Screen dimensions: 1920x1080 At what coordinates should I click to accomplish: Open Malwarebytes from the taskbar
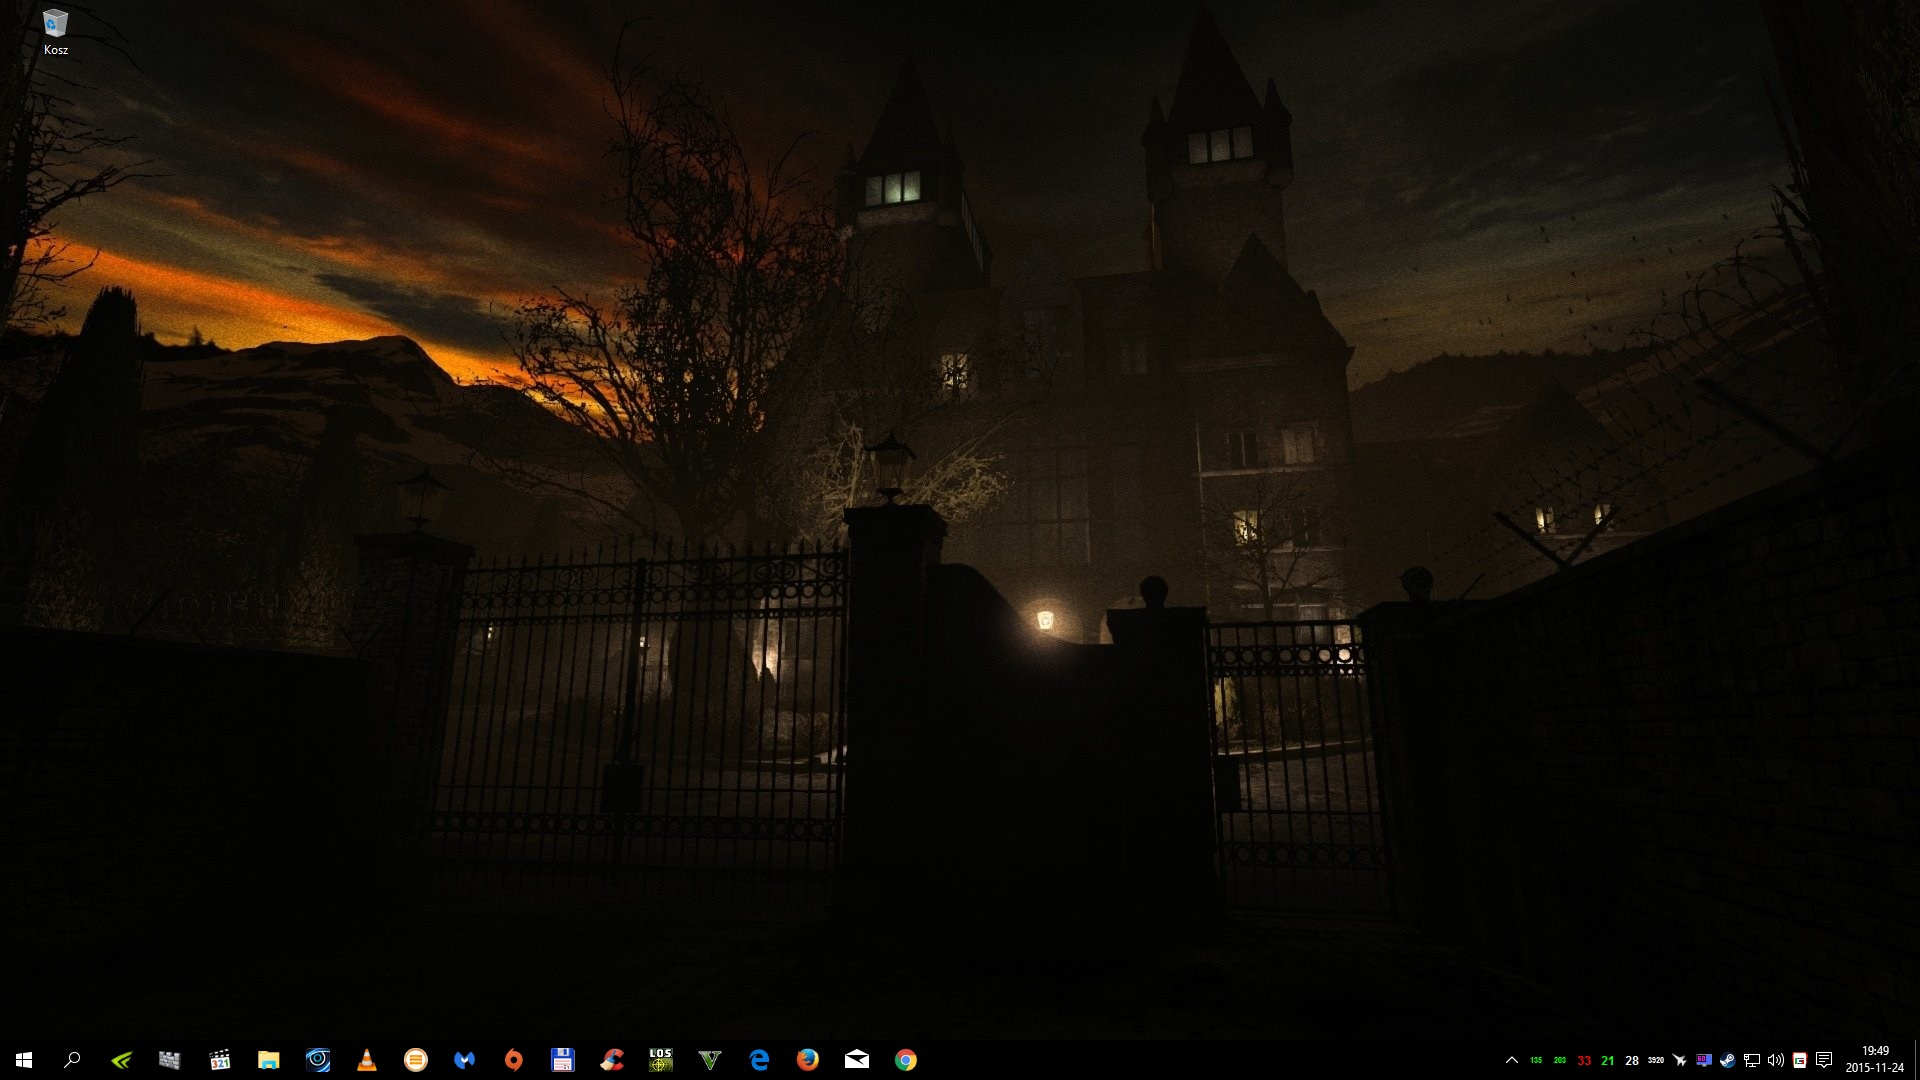[465, 1060]
